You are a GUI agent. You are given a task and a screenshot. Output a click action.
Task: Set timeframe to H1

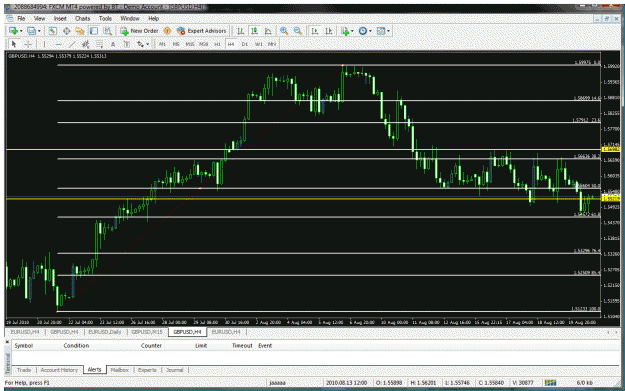point(217,44)
